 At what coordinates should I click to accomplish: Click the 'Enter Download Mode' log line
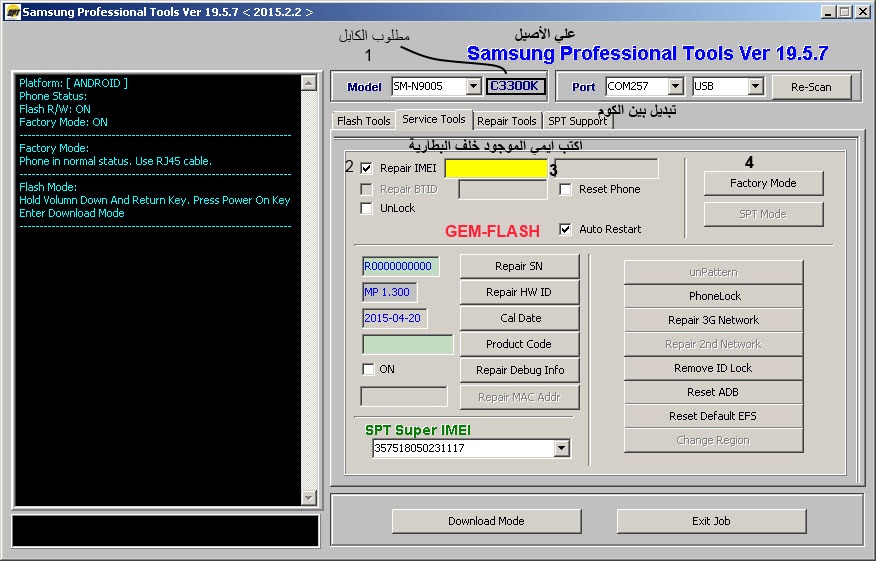[72, 213]
